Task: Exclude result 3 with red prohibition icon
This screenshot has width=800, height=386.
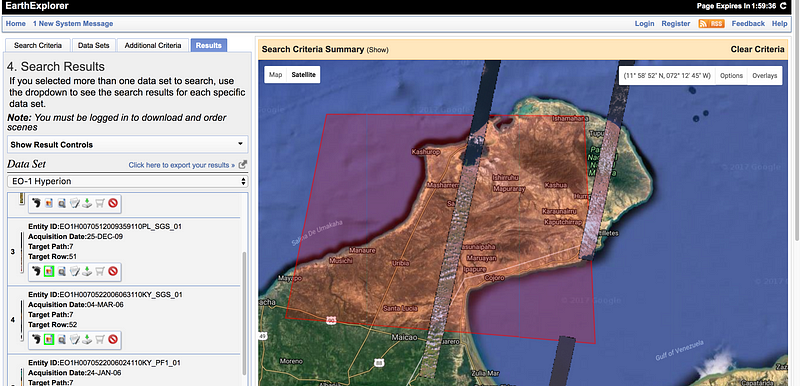Action: 113,271
